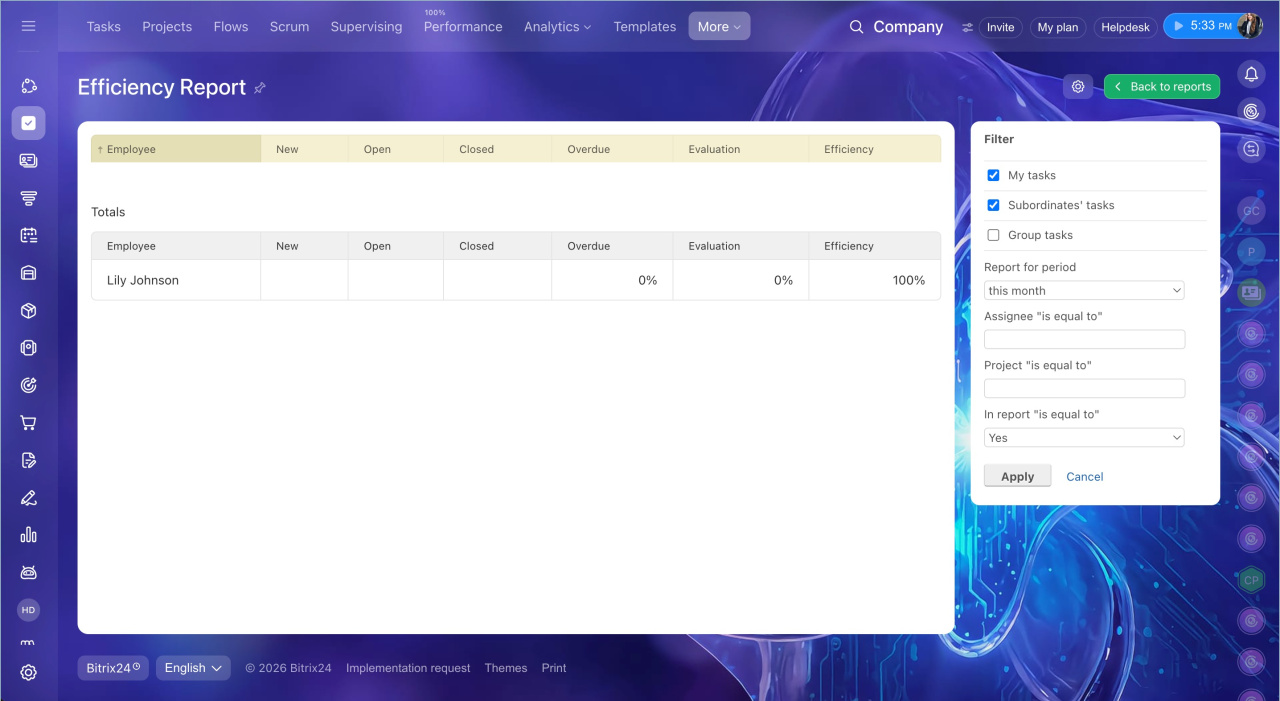Open Themes link in footer
The image size is (1280, 701).
click(x=506, y=668)
